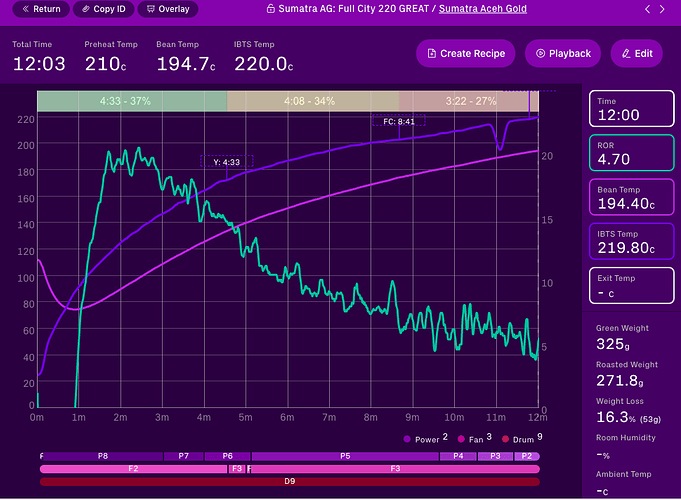Click the FC: 8:41 first crack marker

click(398, 121)
